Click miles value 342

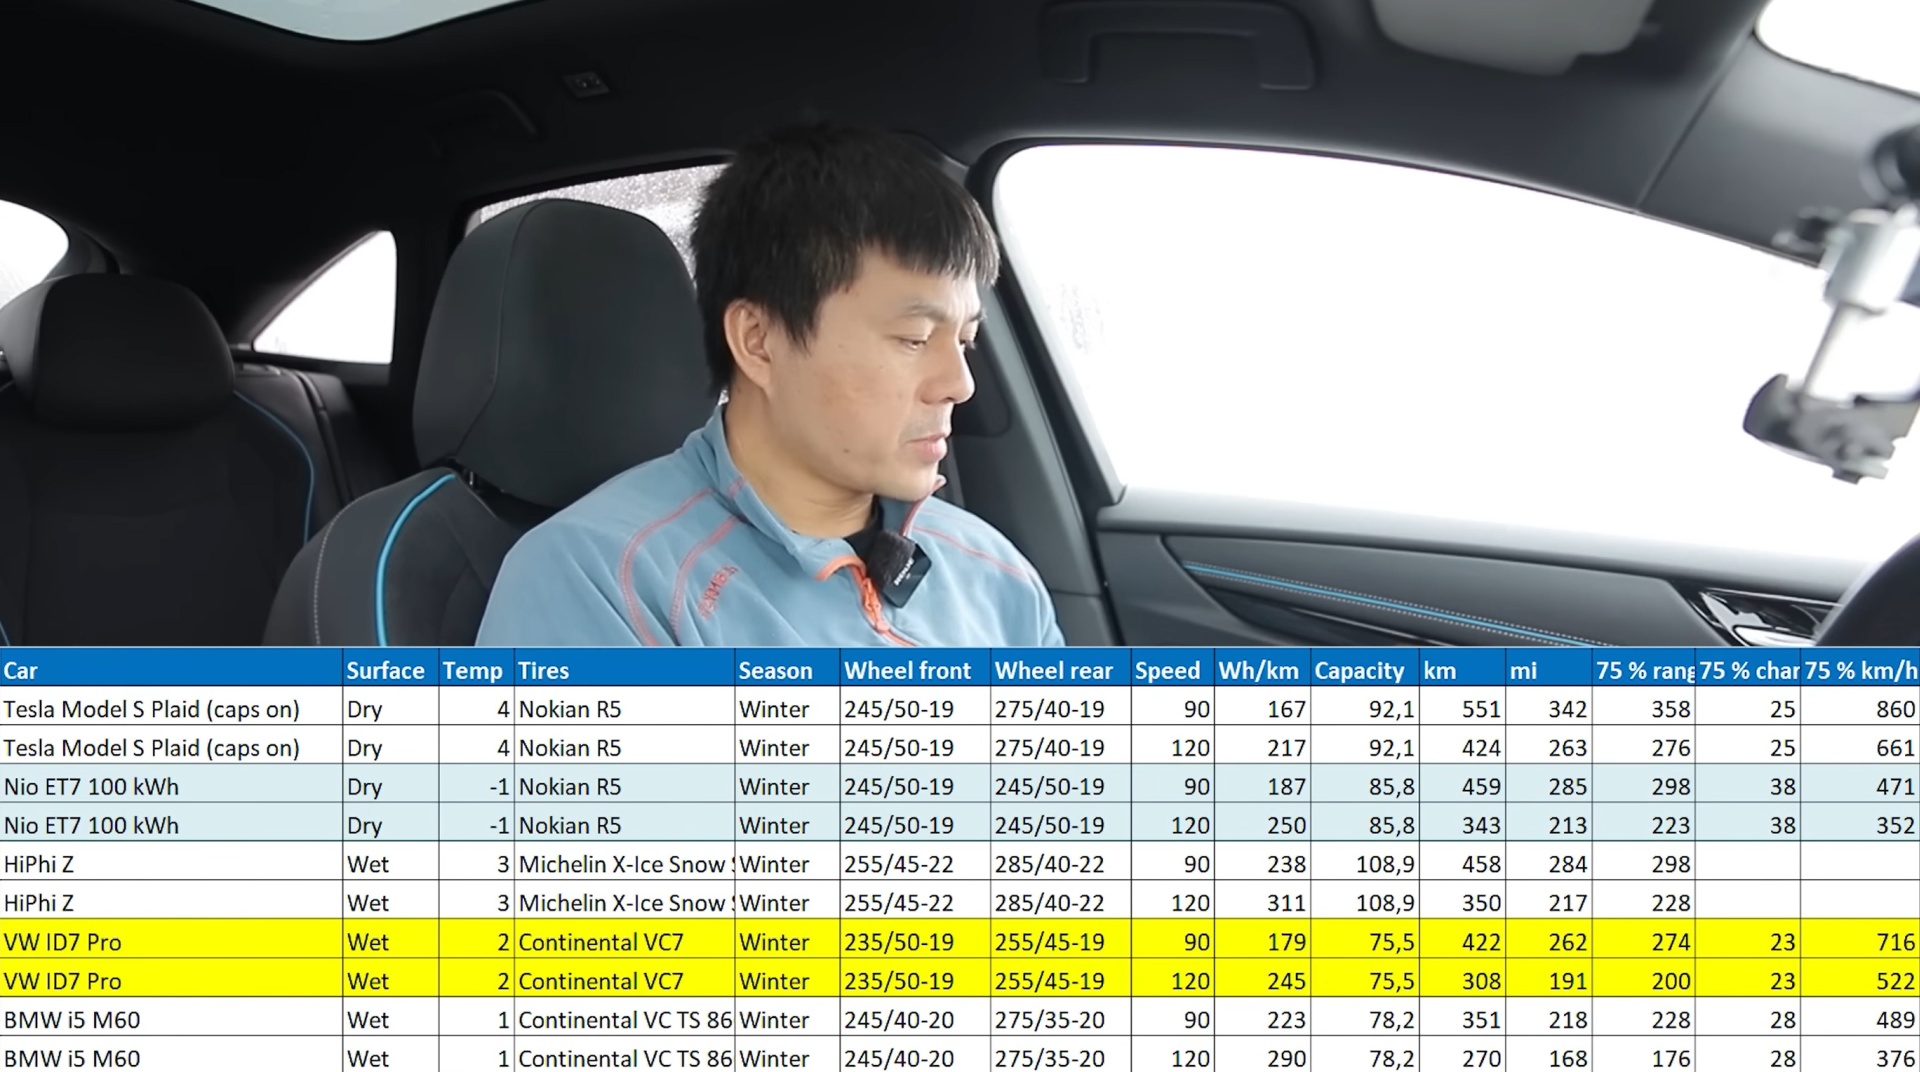[x=1567, y=709]
